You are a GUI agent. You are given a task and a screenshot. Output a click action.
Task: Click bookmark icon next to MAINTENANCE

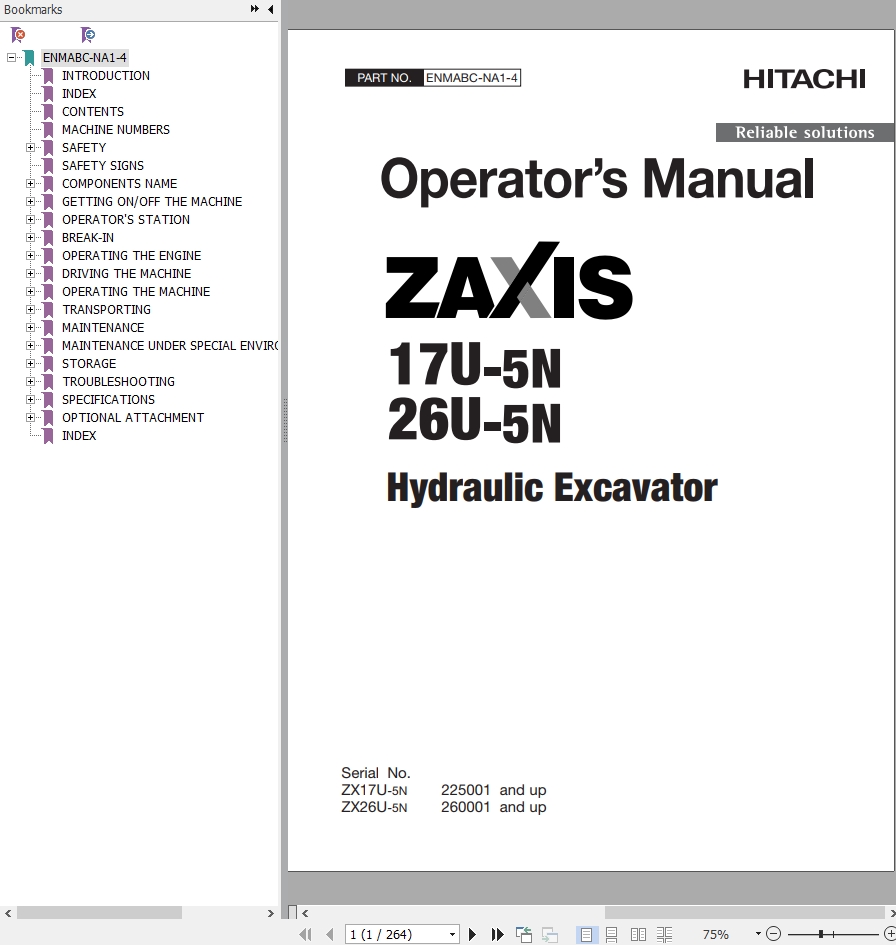click(x=48, y=327)
